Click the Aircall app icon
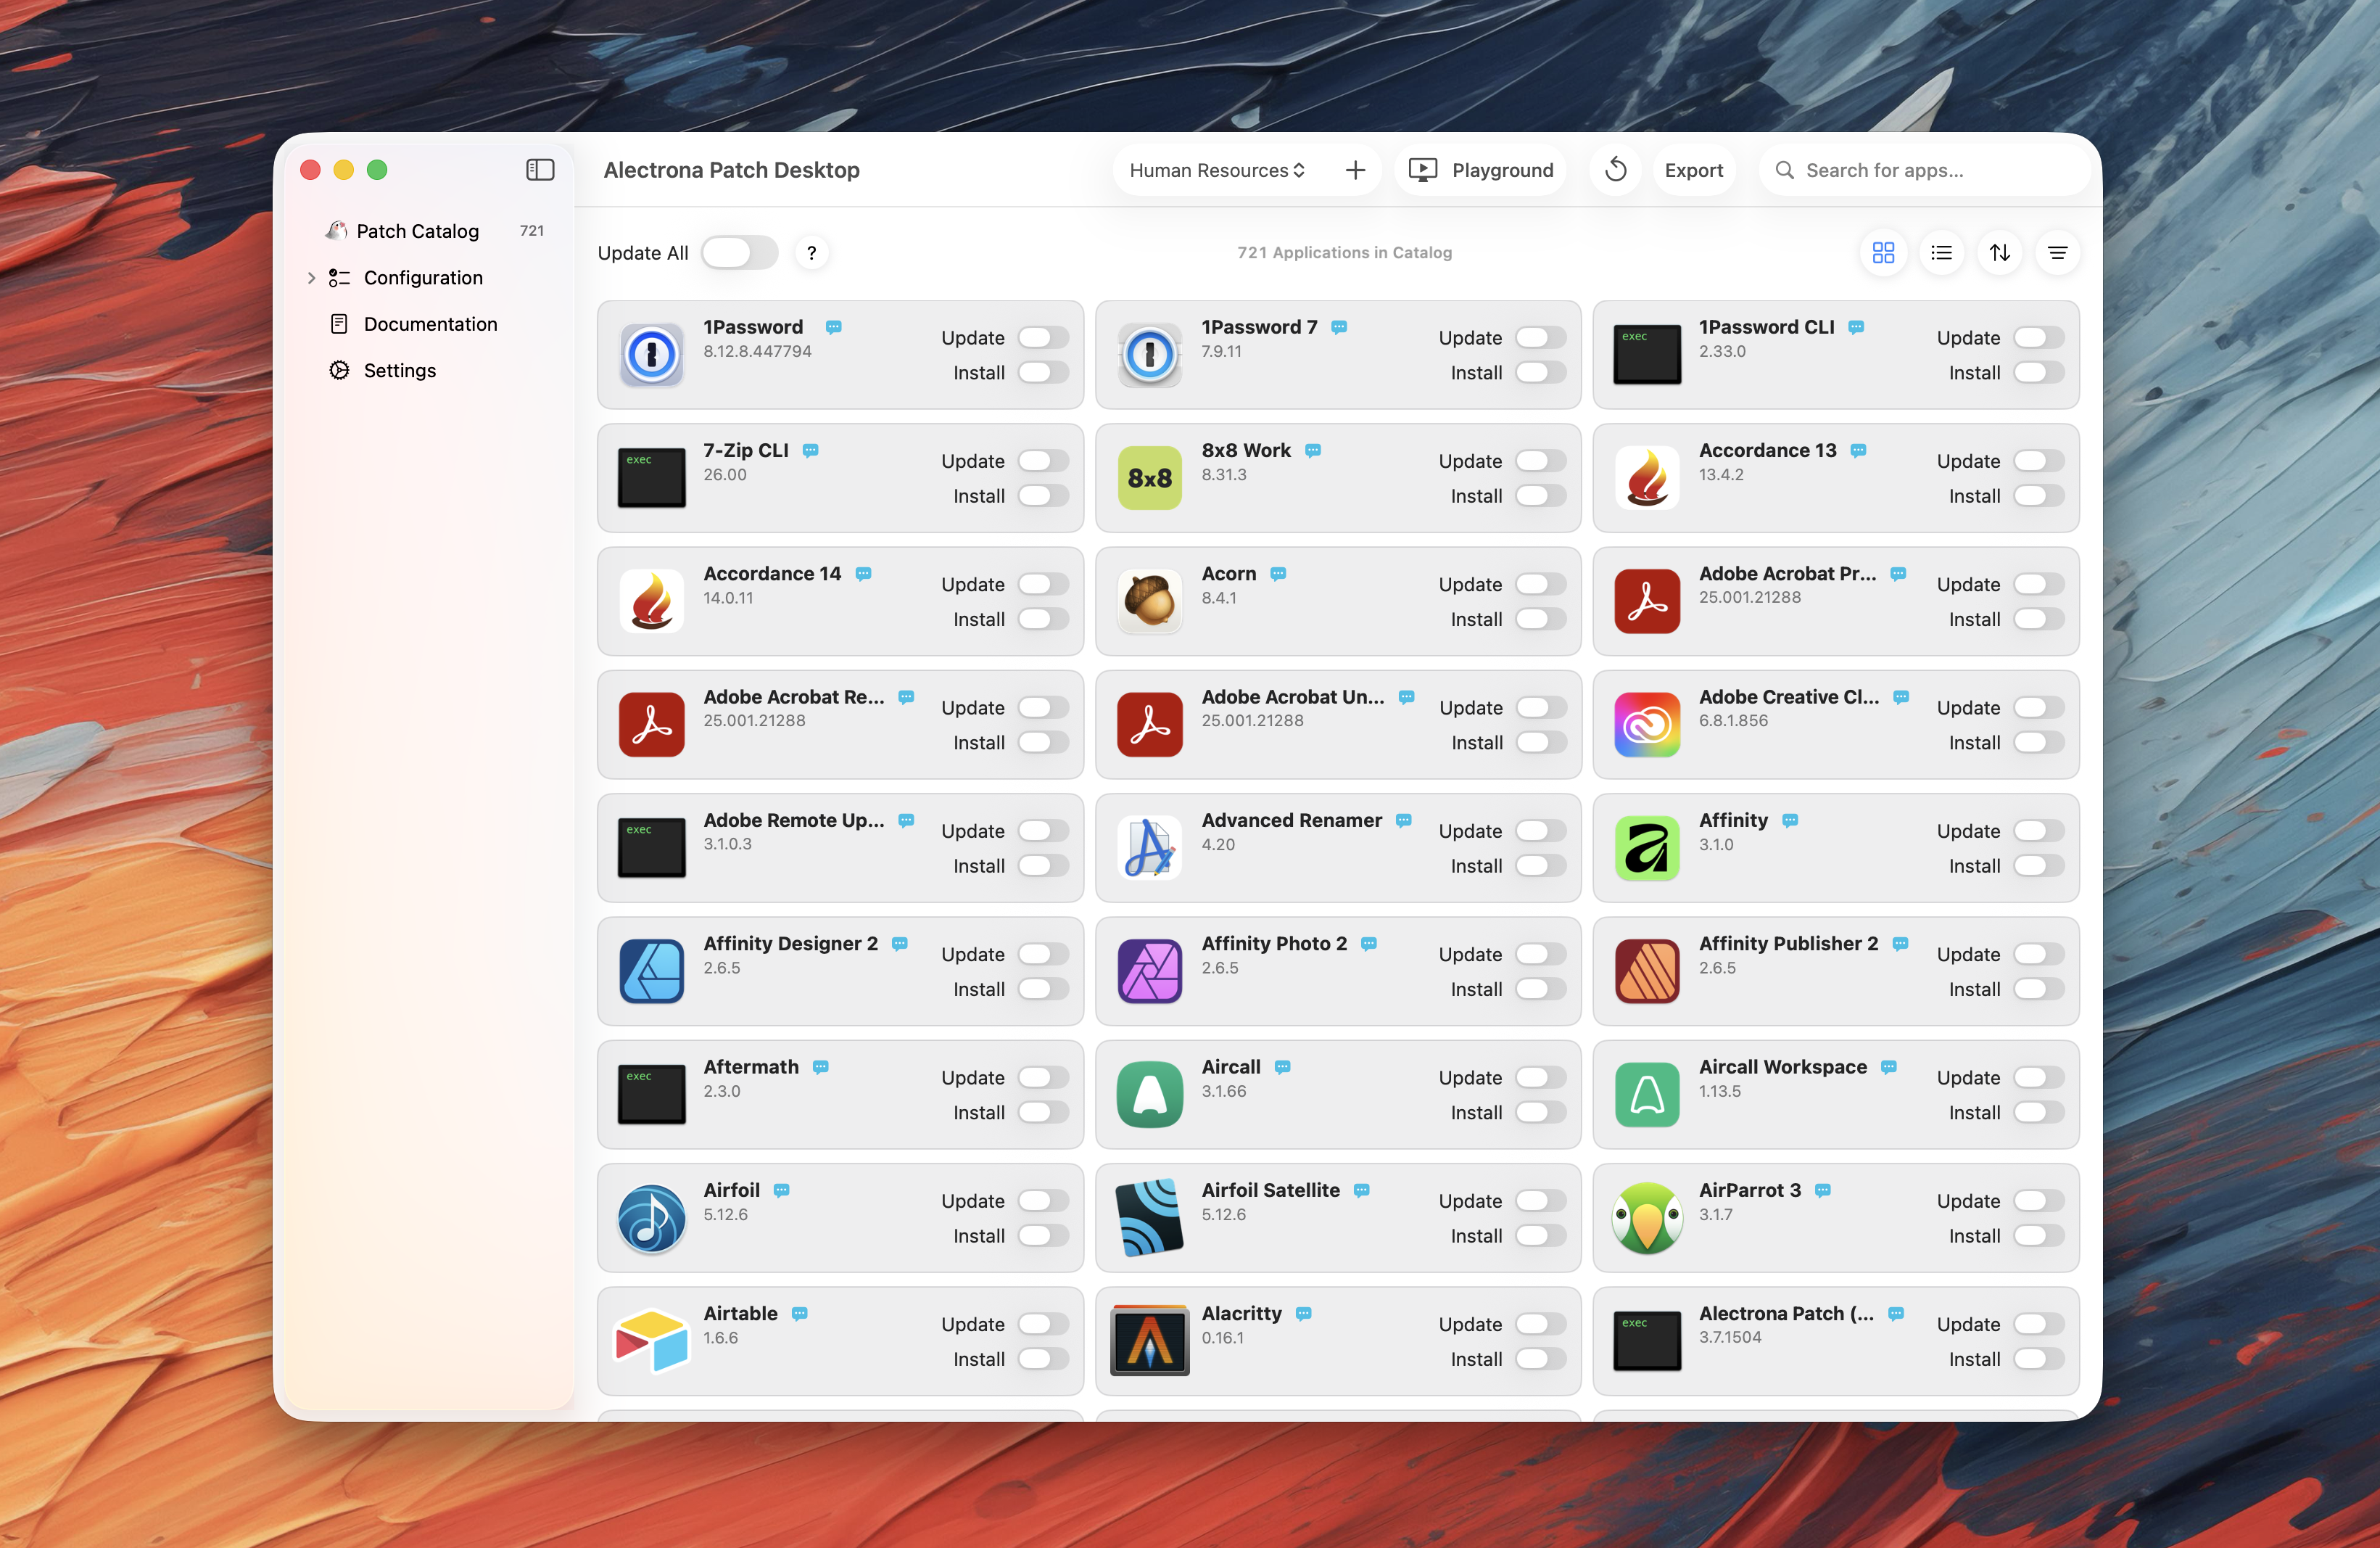 1149,1094
